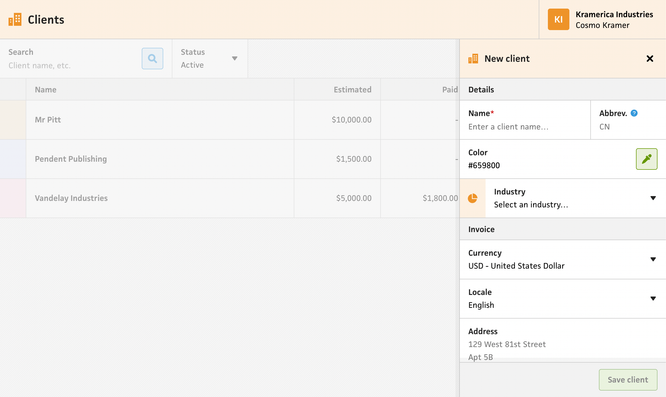Select the Pendent Publishing client row
The height and width of the screenshot is (397, 666).
[x=229, y=159]
